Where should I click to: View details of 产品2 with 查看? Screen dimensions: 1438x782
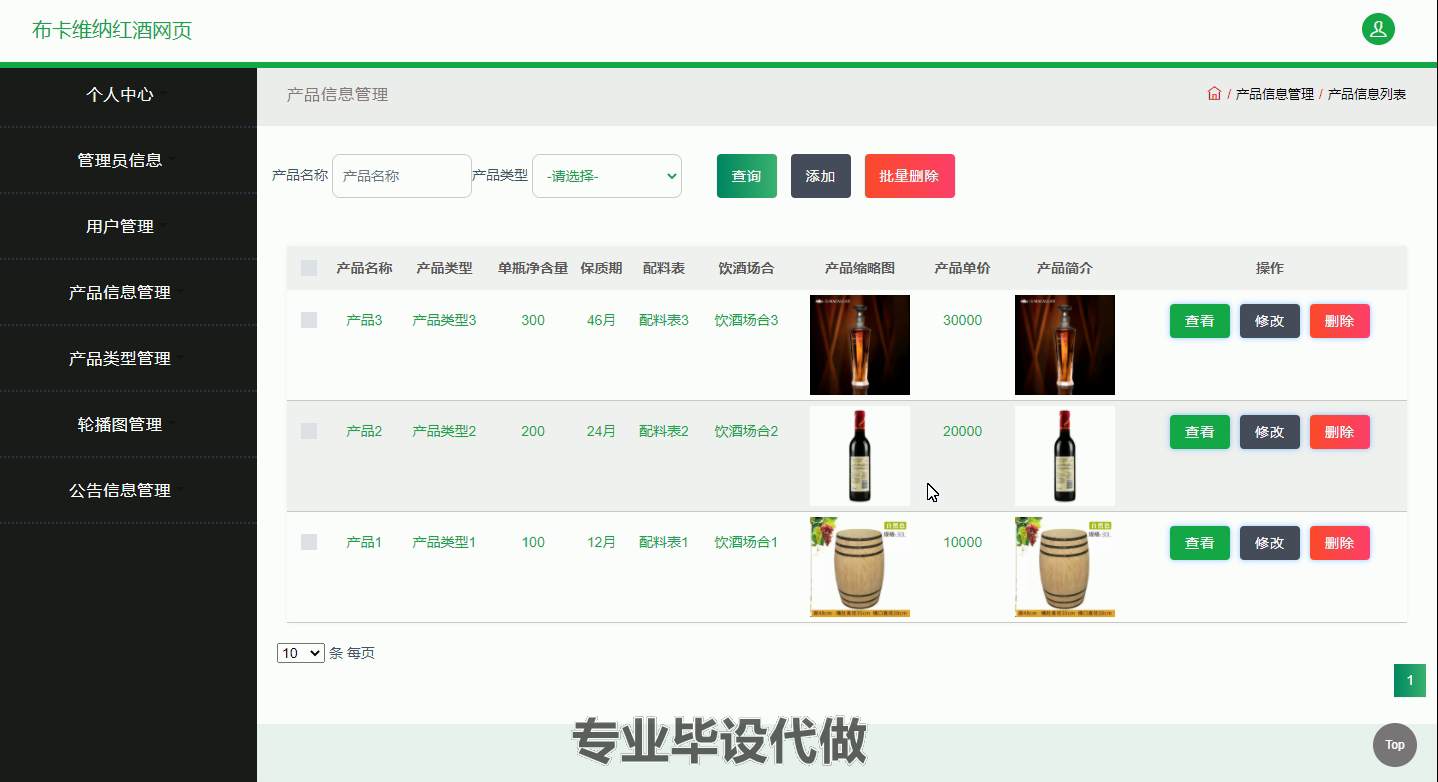pyautogui.click(x=1200, y=432)
